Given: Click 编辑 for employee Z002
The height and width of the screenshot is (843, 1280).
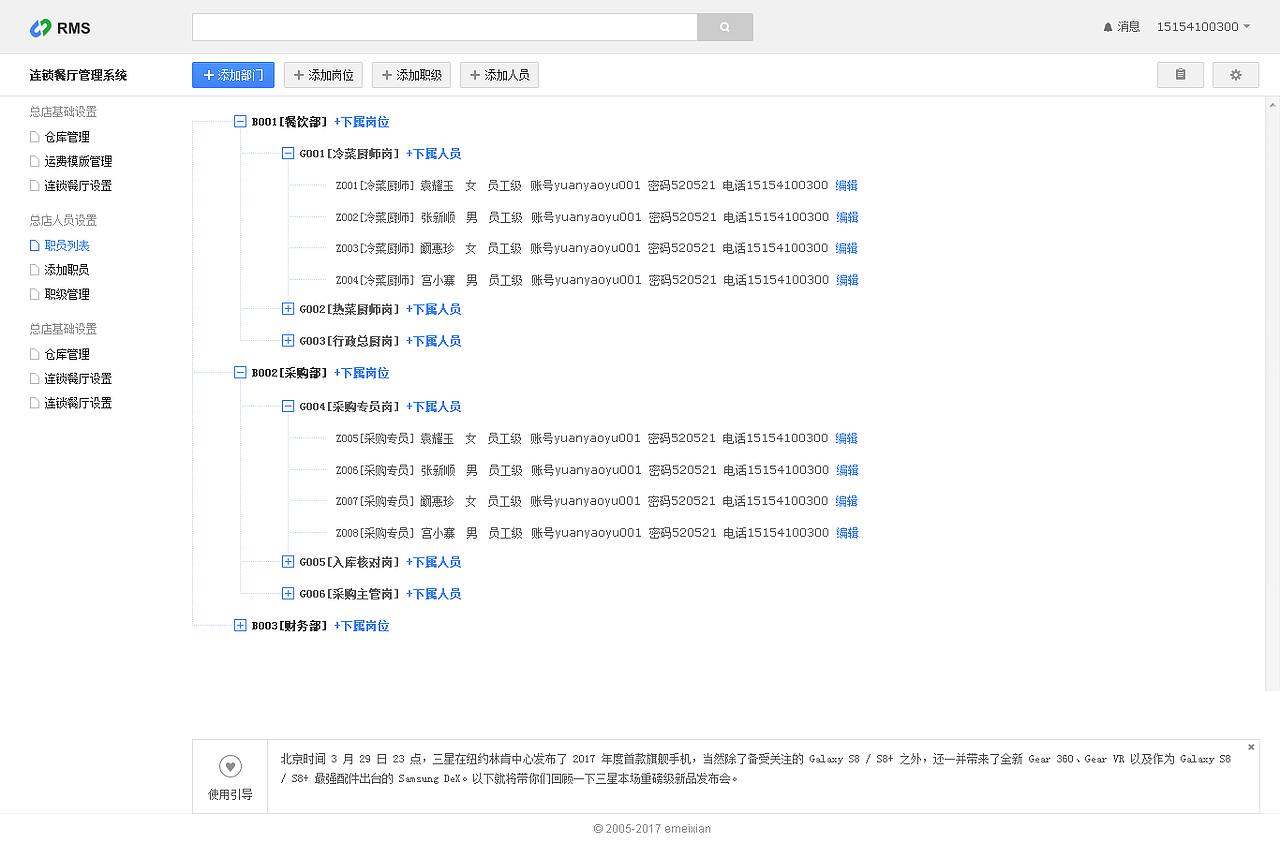Looking at the screenshot, I should (847, 217).
